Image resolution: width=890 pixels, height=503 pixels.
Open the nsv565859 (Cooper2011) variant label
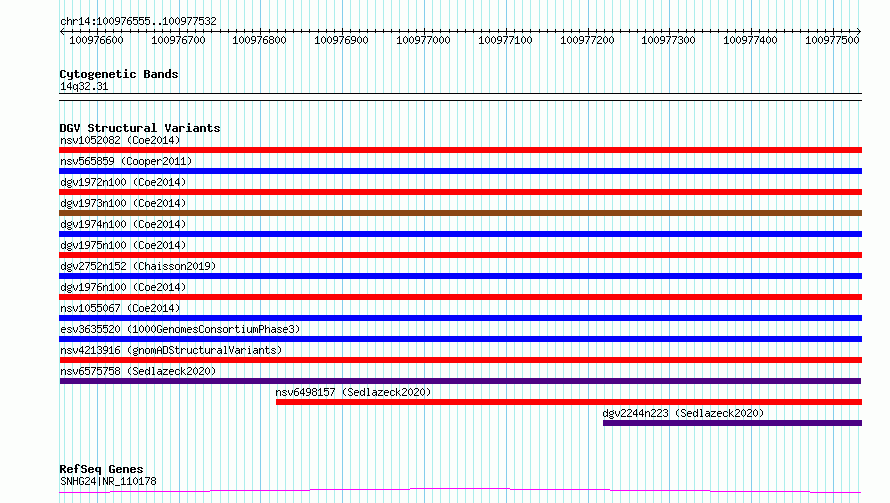(x=126, y=161)
